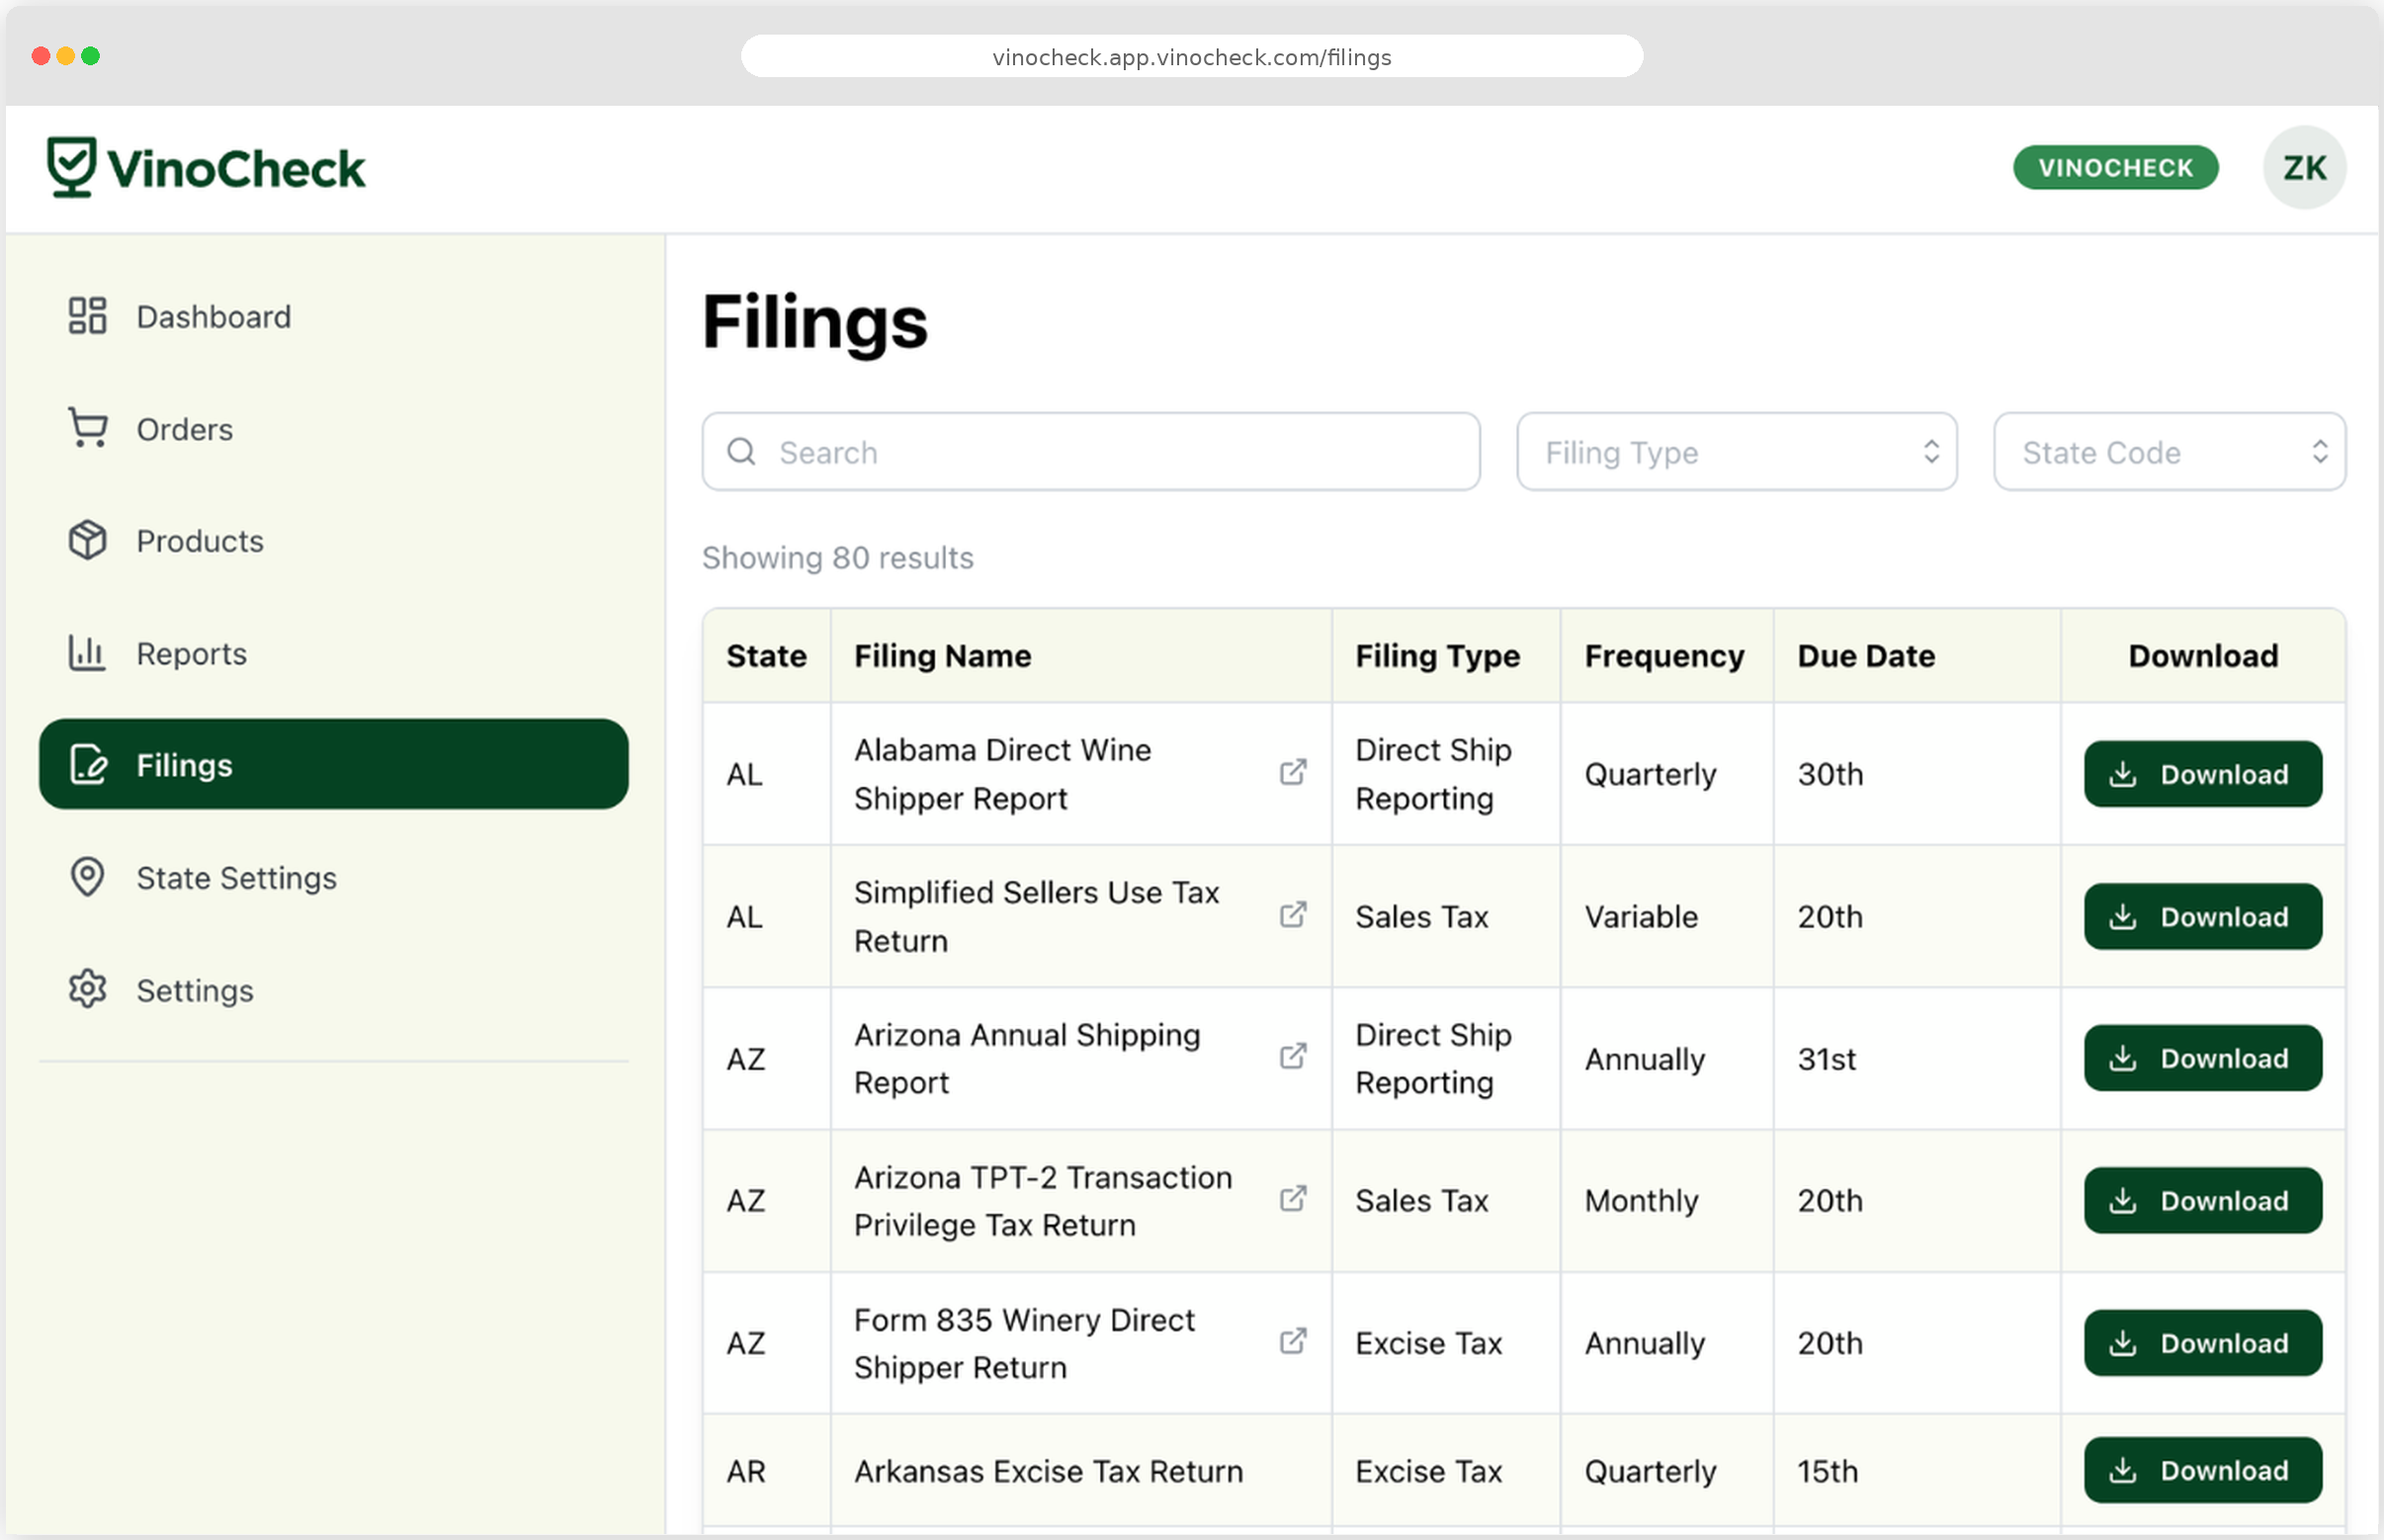The image size is (2384, 1540).
Task: Download the Simplified Sellers Use Tax Return
Action: pos(2202,916)
